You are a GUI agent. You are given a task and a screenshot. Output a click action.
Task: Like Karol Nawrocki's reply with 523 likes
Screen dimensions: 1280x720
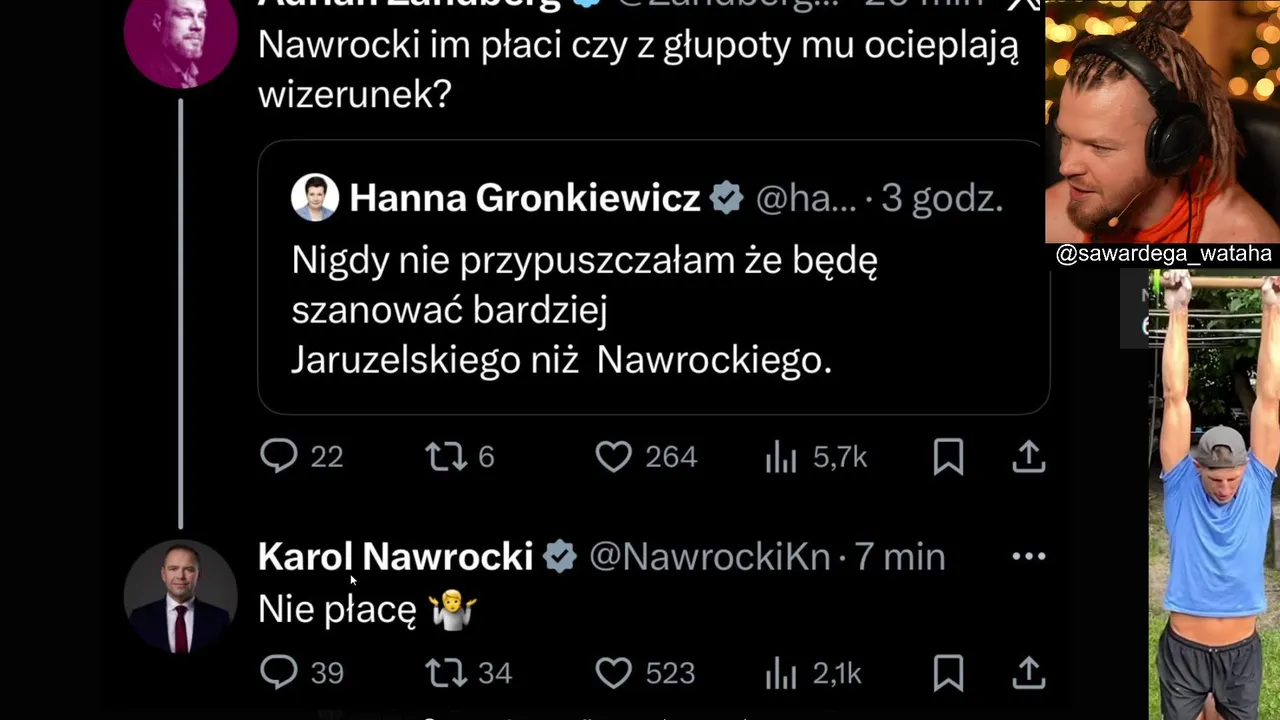613,672
